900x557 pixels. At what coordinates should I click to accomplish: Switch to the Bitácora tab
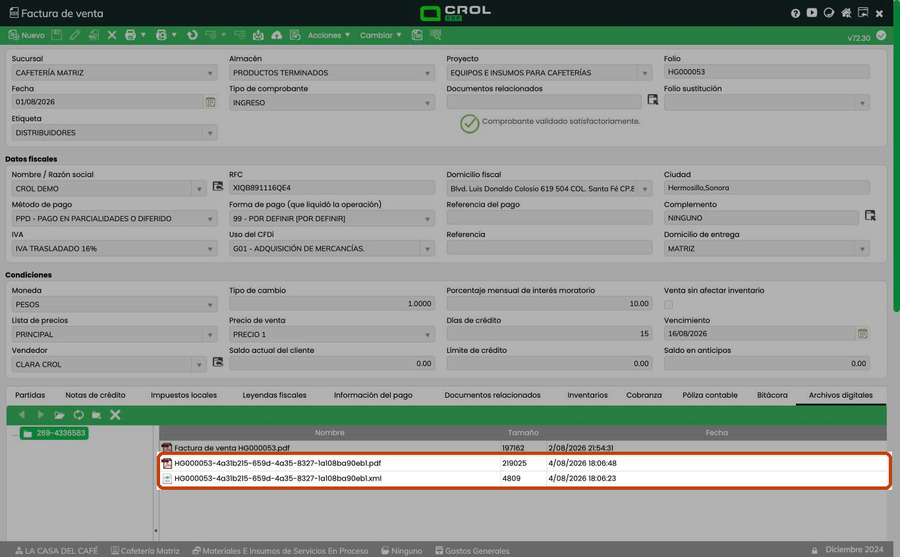[772, 395]
